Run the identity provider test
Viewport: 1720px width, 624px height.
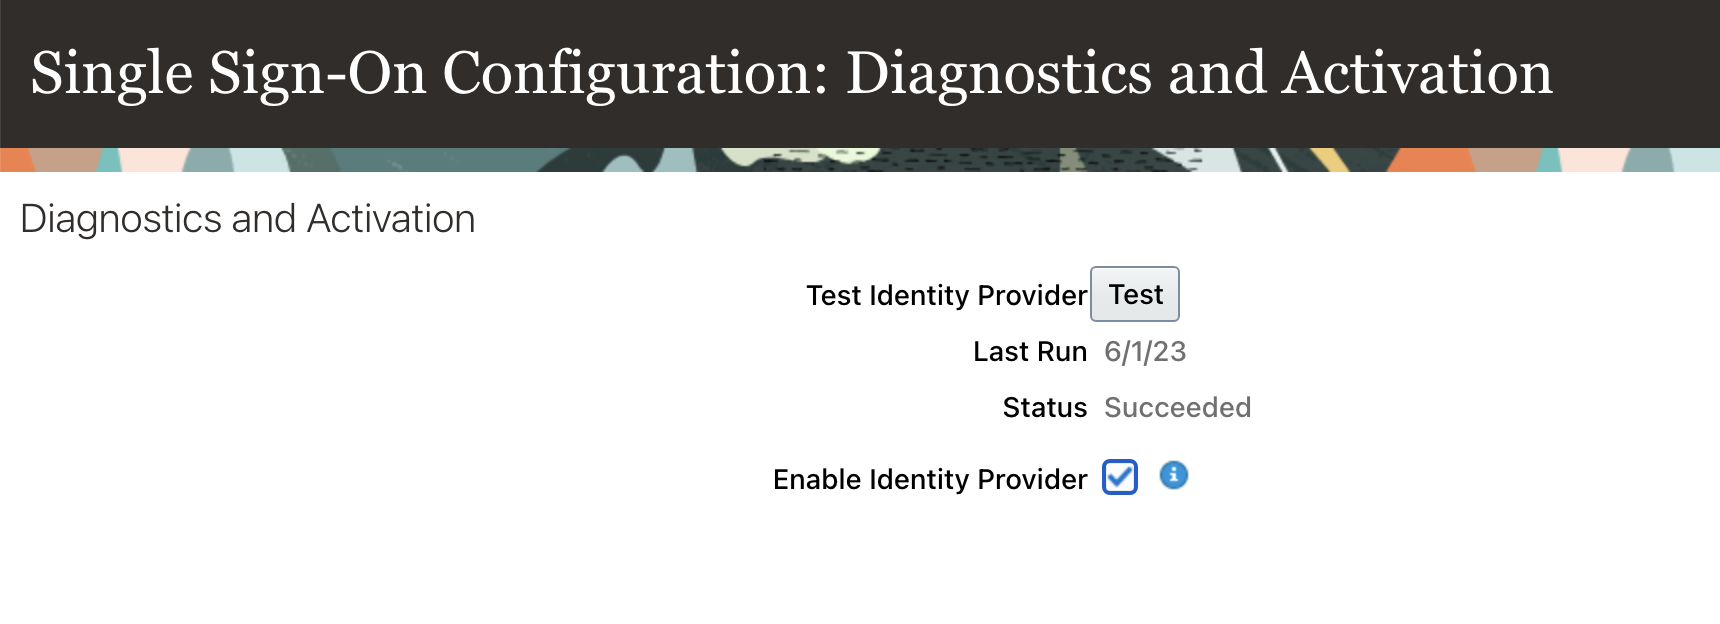tap(1135, 294)
